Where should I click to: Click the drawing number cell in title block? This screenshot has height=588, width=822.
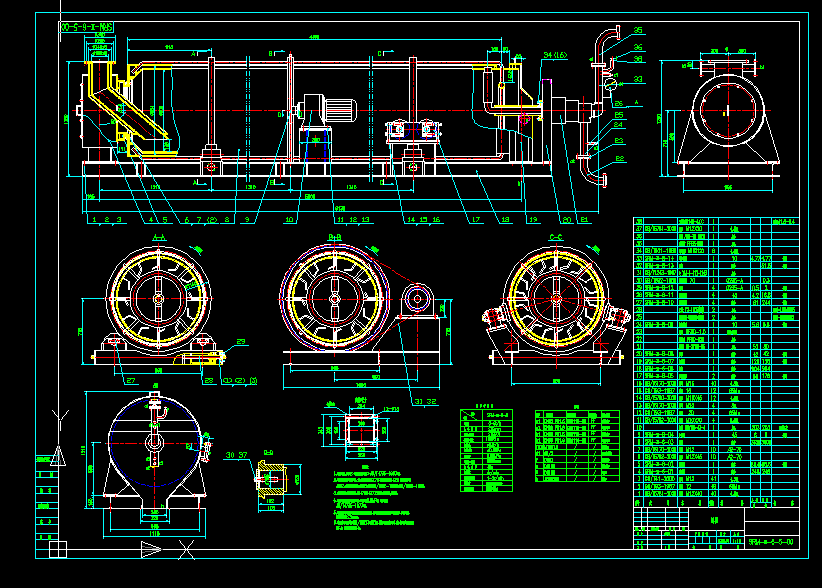coord(772,542)
